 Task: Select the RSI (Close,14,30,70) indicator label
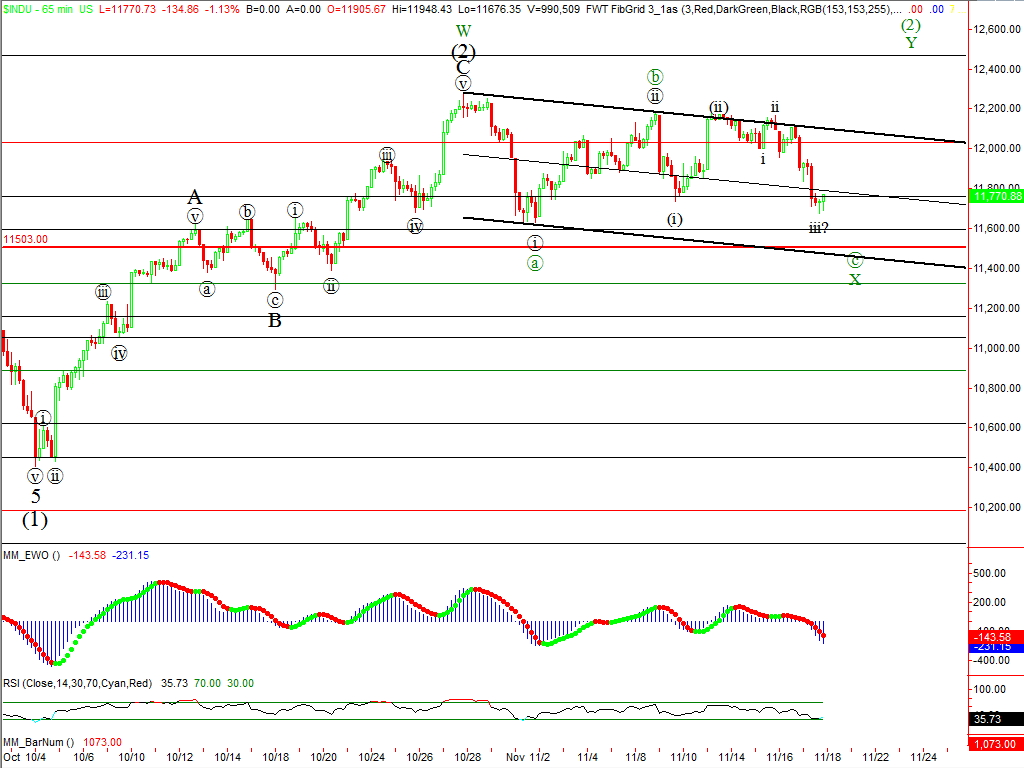click(x=76, y=683)
